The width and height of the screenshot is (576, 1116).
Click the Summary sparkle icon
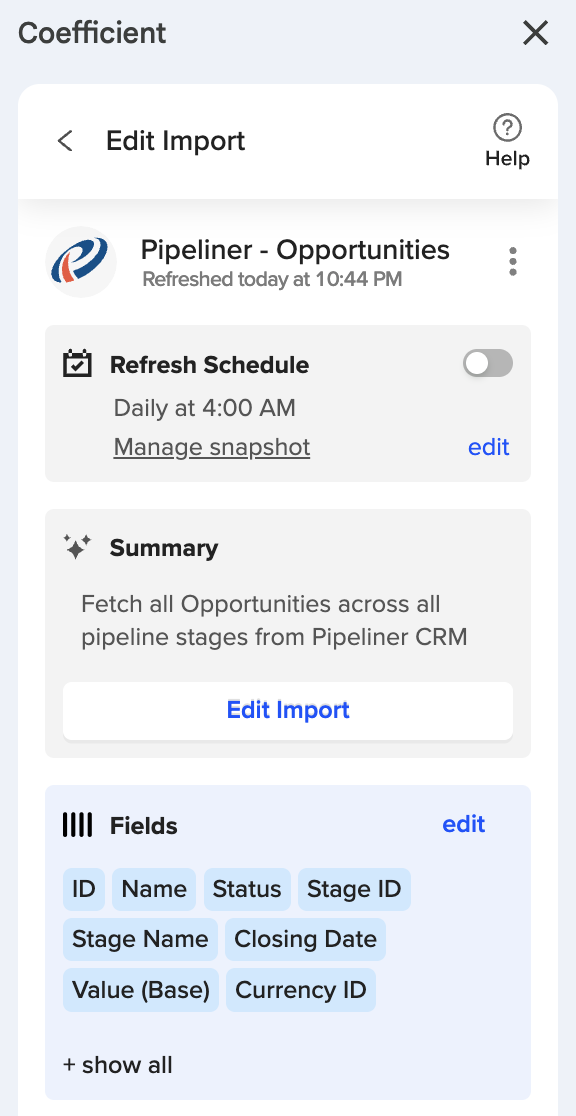[x=77, y=547]
